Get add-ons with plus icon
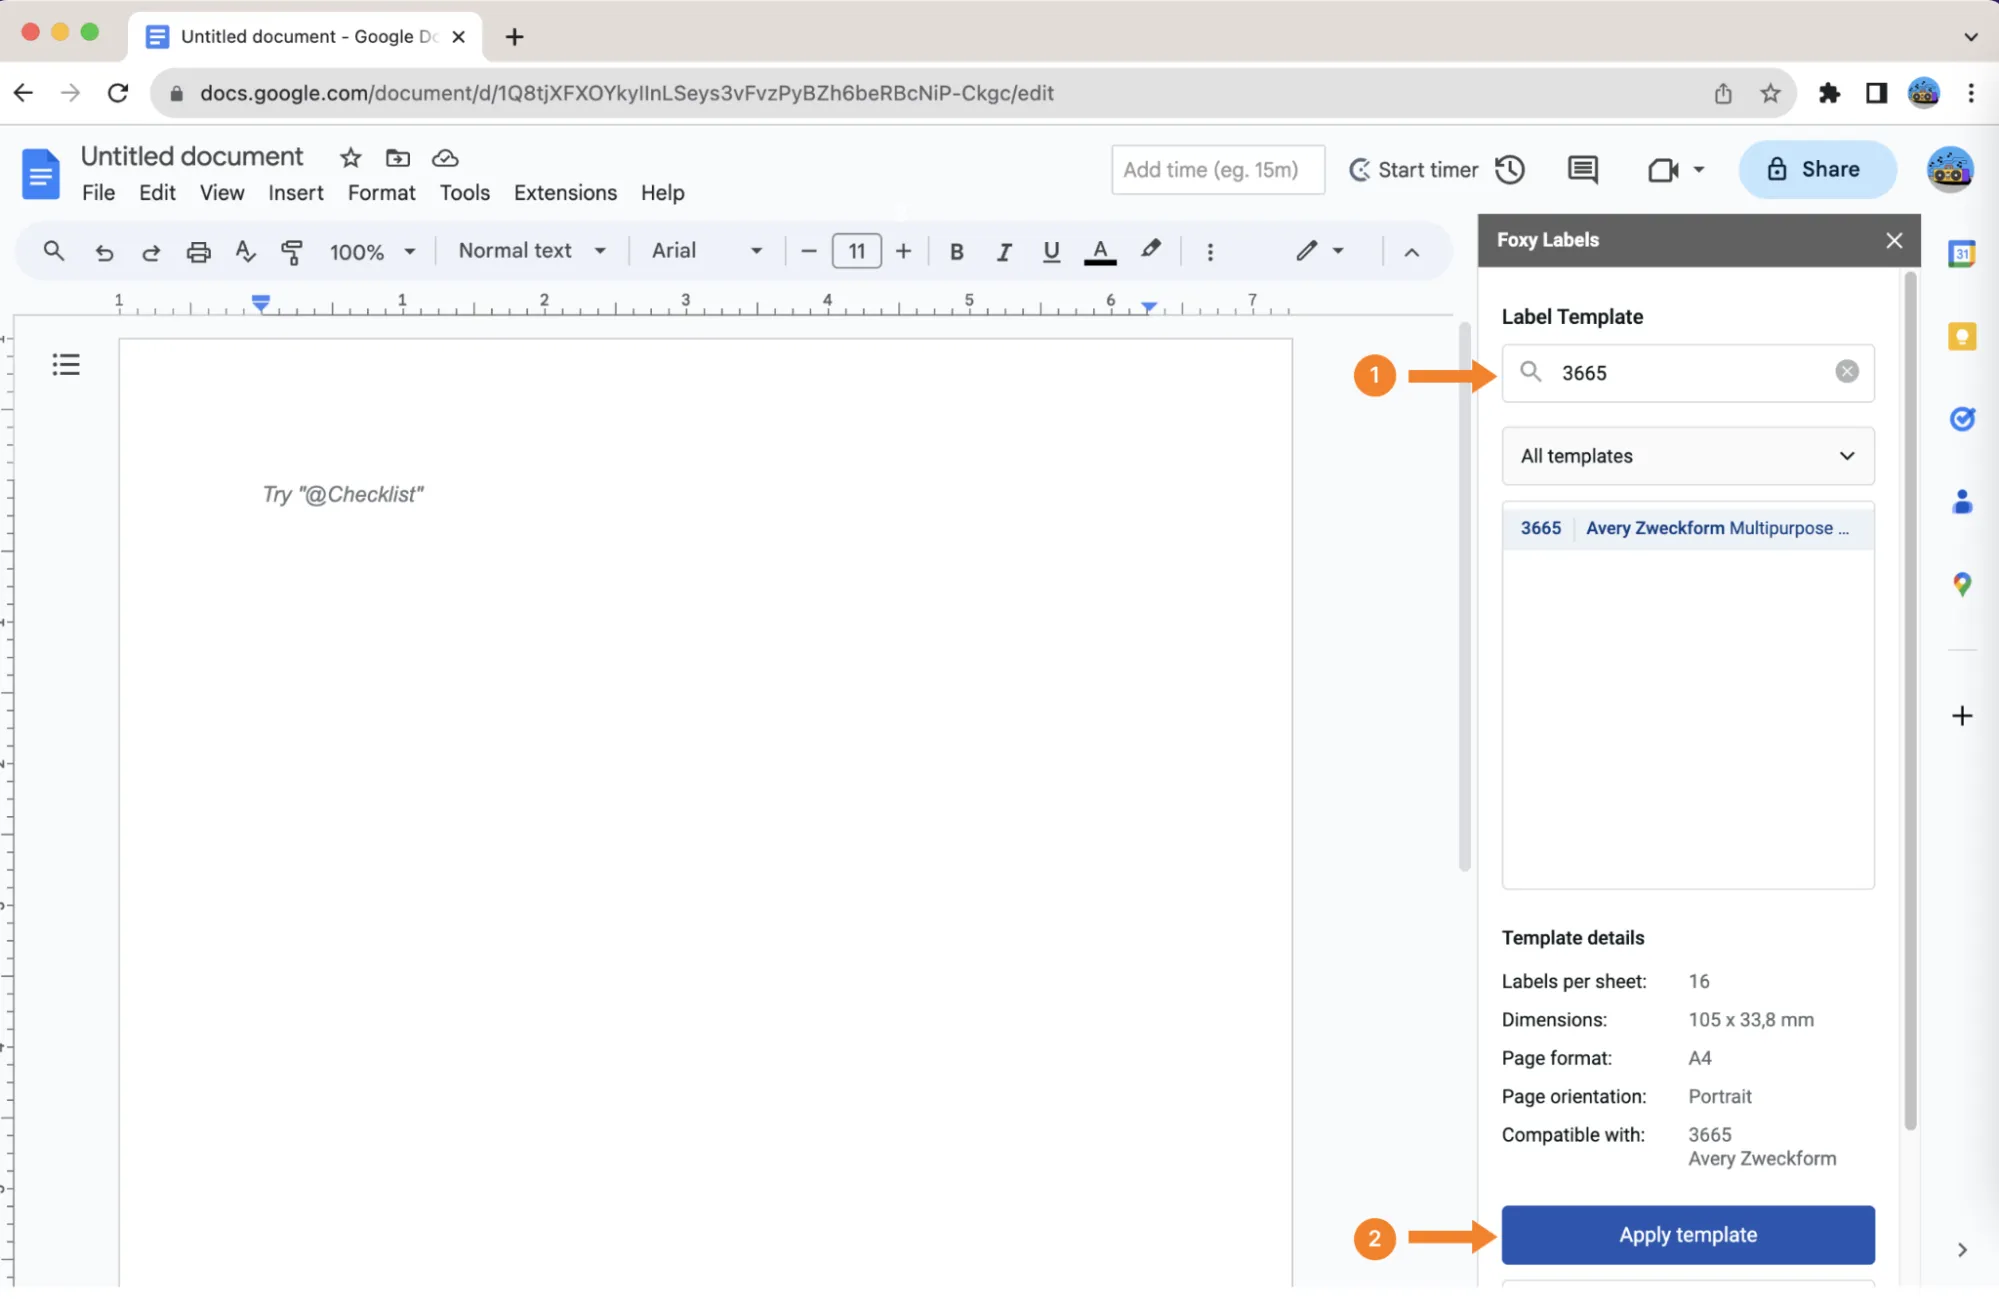Screen dimensions: 1999x1300 pos(1961,716)
